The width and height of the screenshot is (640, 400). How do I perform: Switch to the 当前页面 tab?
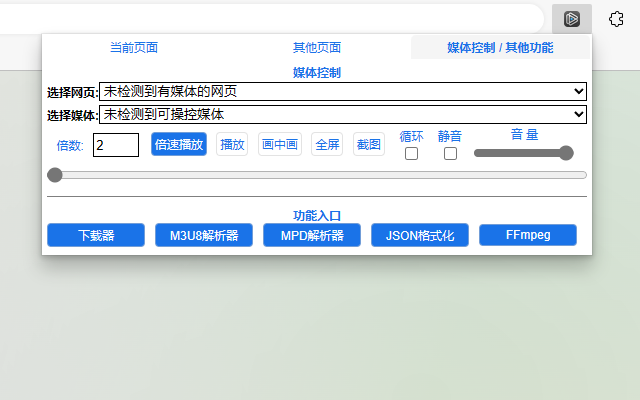pyautogui.click(x=134, y=47)
